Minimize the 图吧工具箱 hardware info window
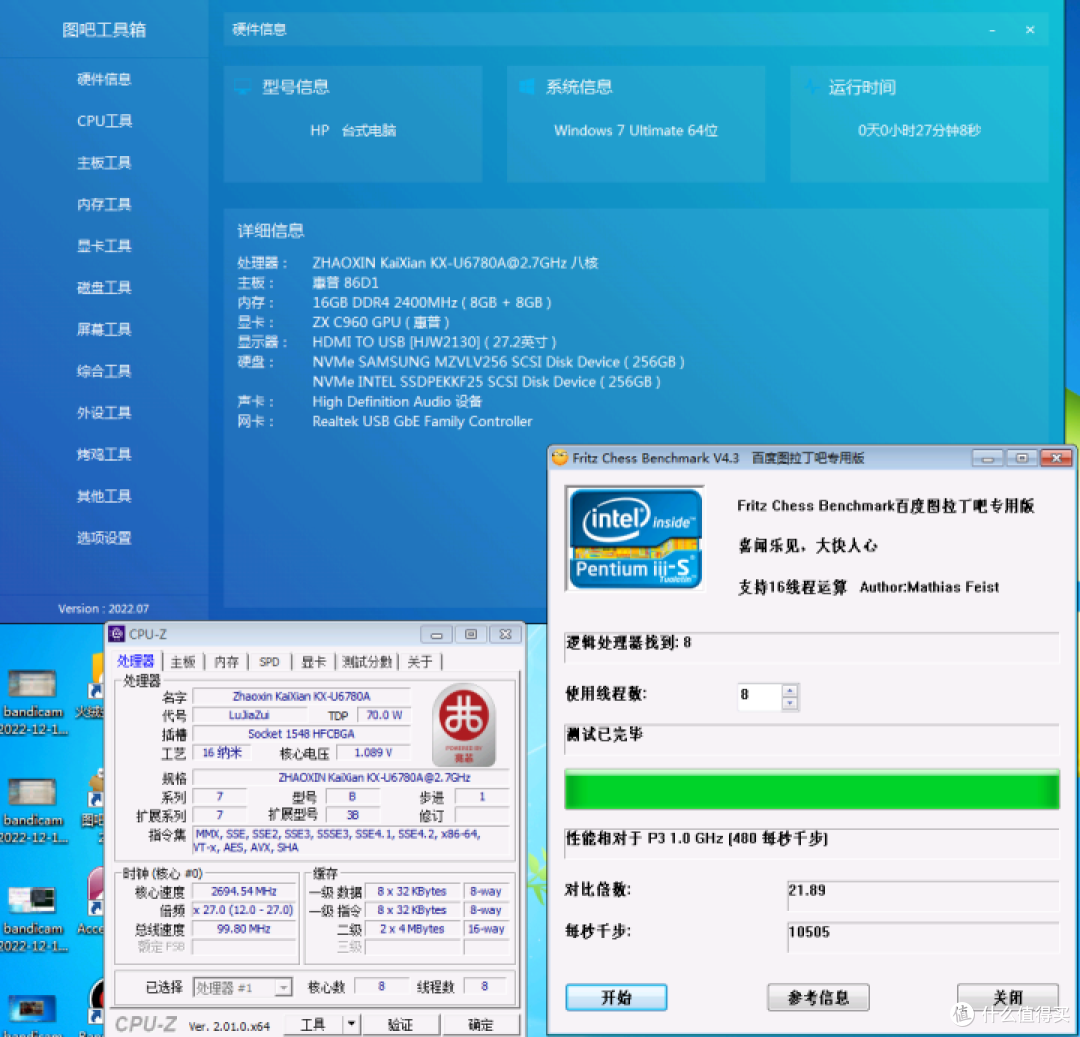 click(x=993, y=30)
